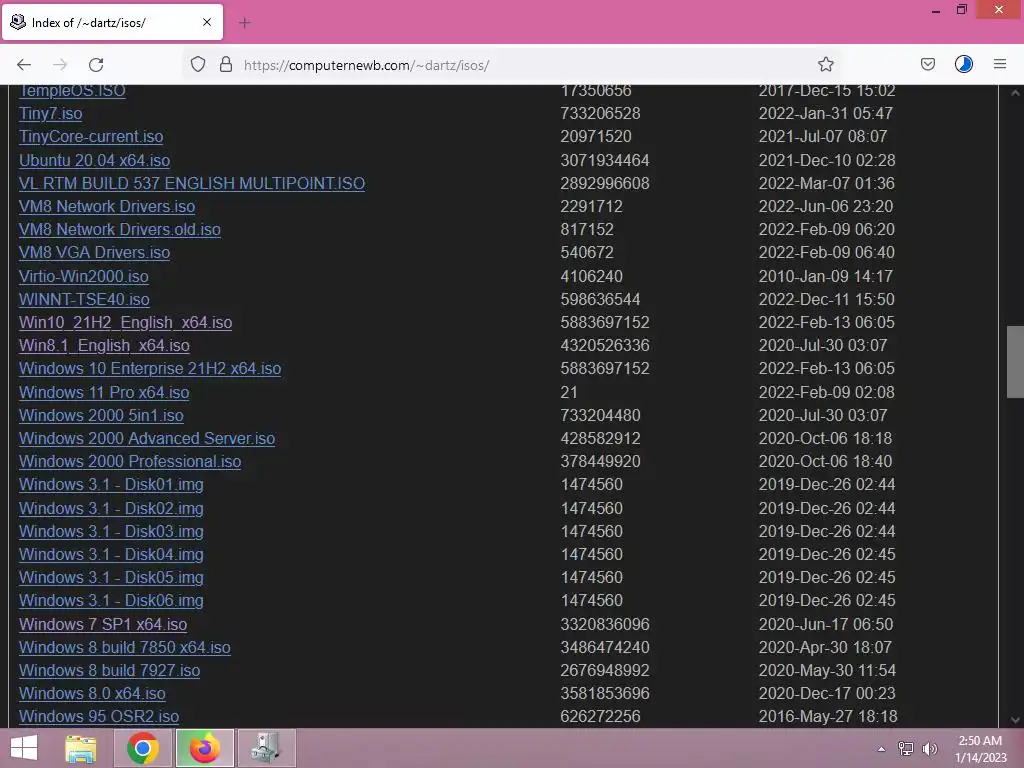The image size is (1024, 768).
Task: Save page to Pocket
Action: (928, 65)
